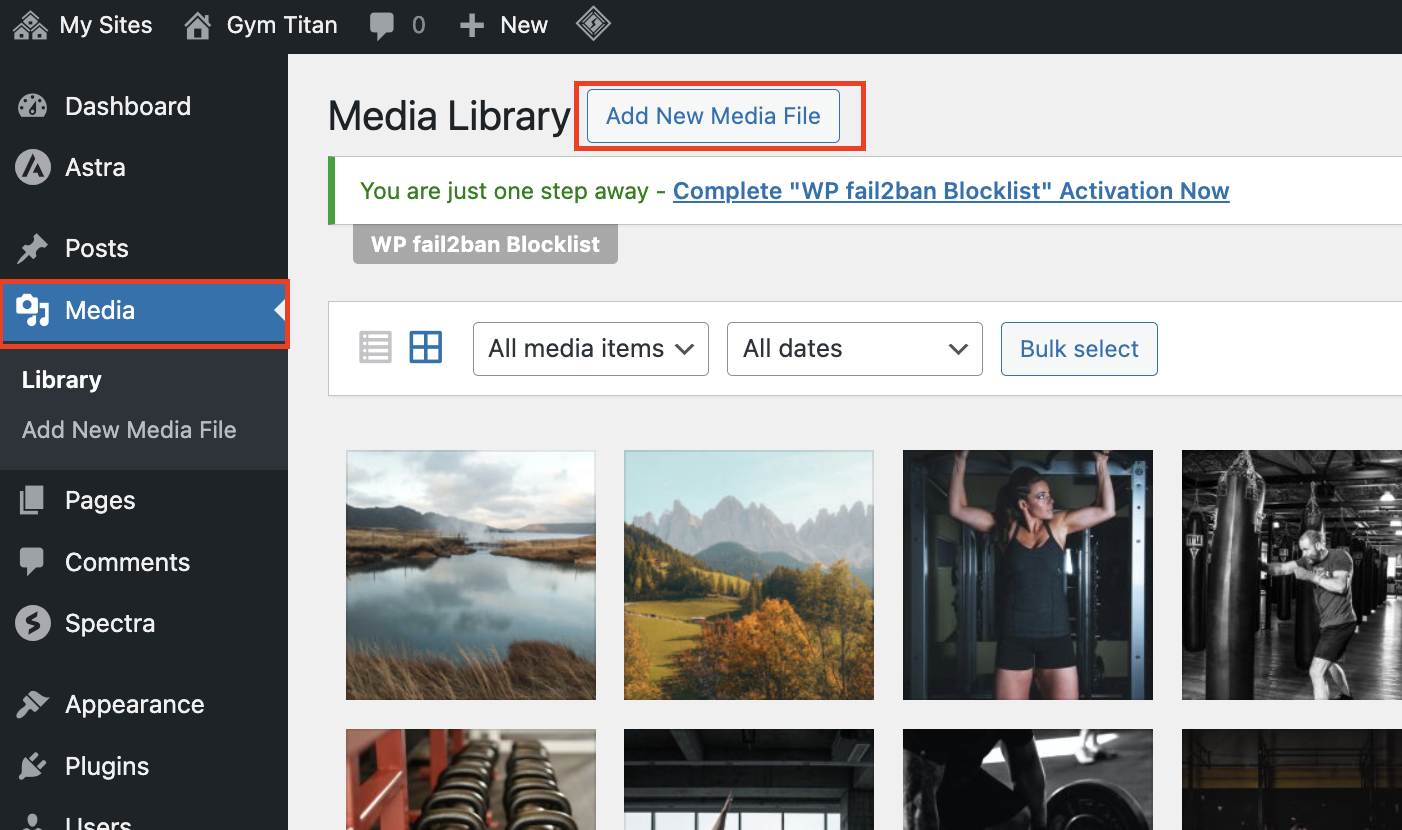The height and width of the screenshot is (830, 1402).
Task: Select the woman doing pull-ups thumbnail
Action: pyautogui.click(x=1028, y=575)
